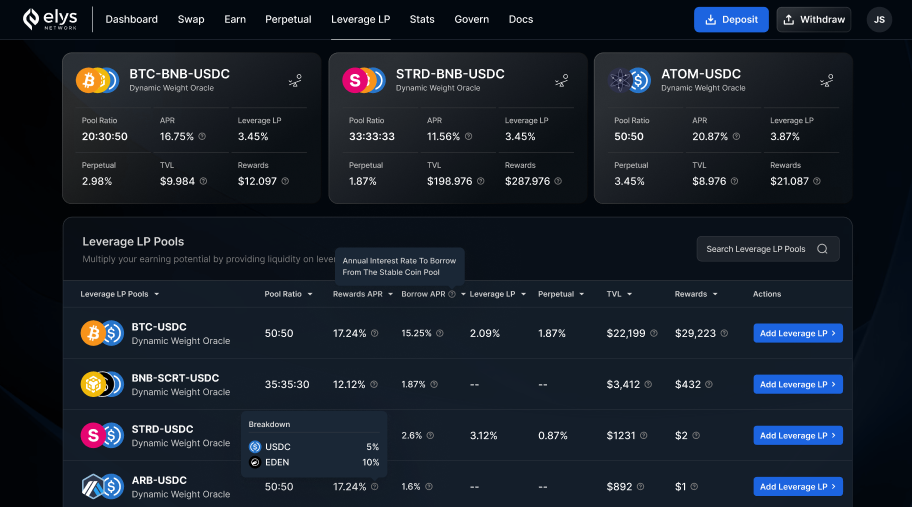
Task: Click info icon beside ARB-USDC 1.6% borrow APR
Action: (429, 487)
